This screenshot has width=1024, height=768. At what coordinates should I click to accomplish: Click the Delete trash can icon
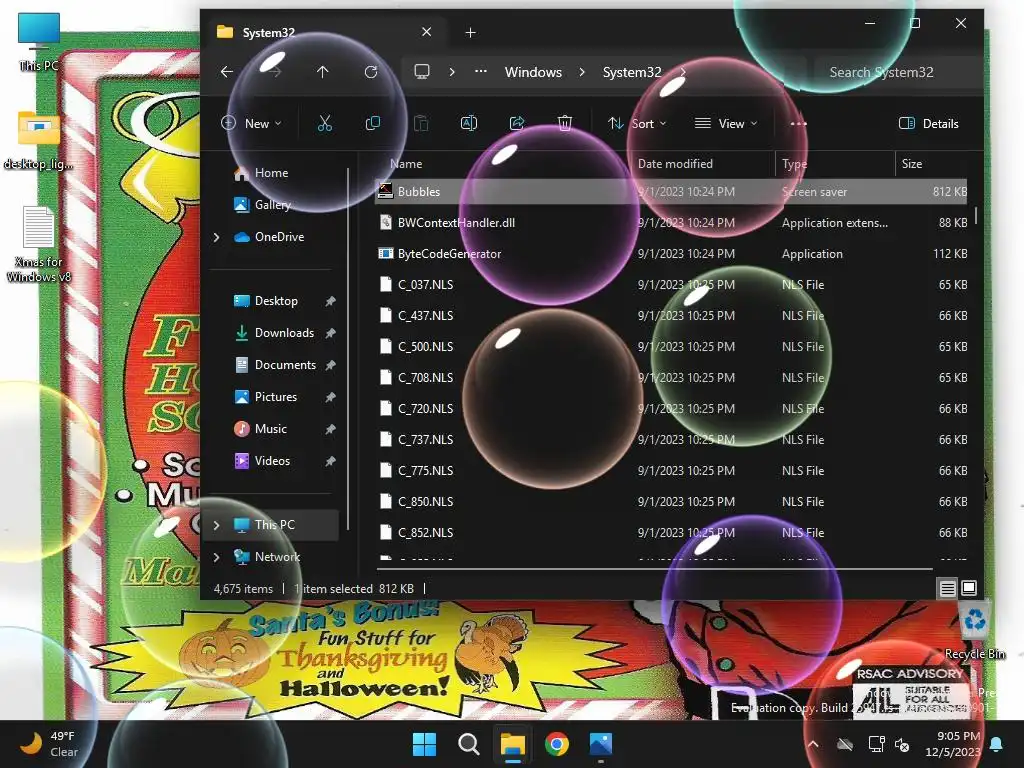(x=565, y=123)
